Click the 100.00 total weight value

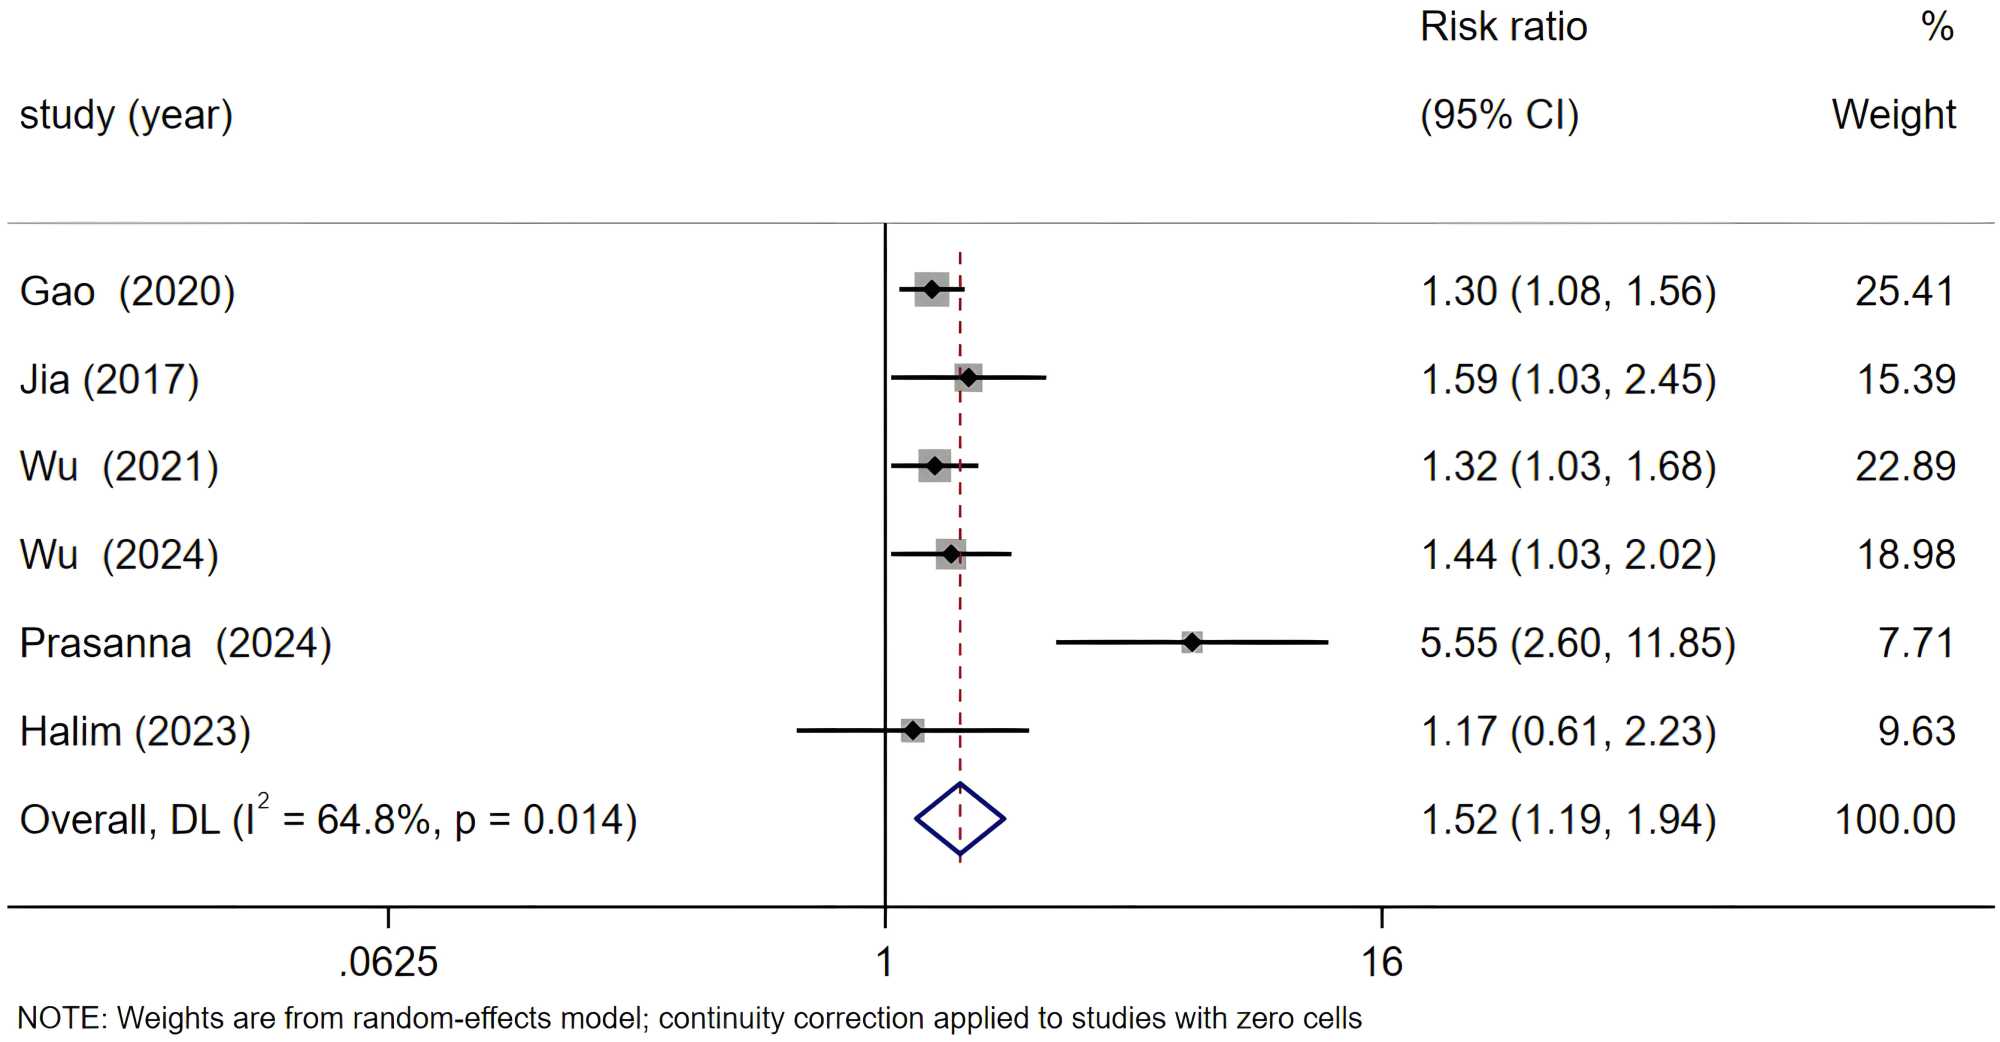click(1894, 820)
